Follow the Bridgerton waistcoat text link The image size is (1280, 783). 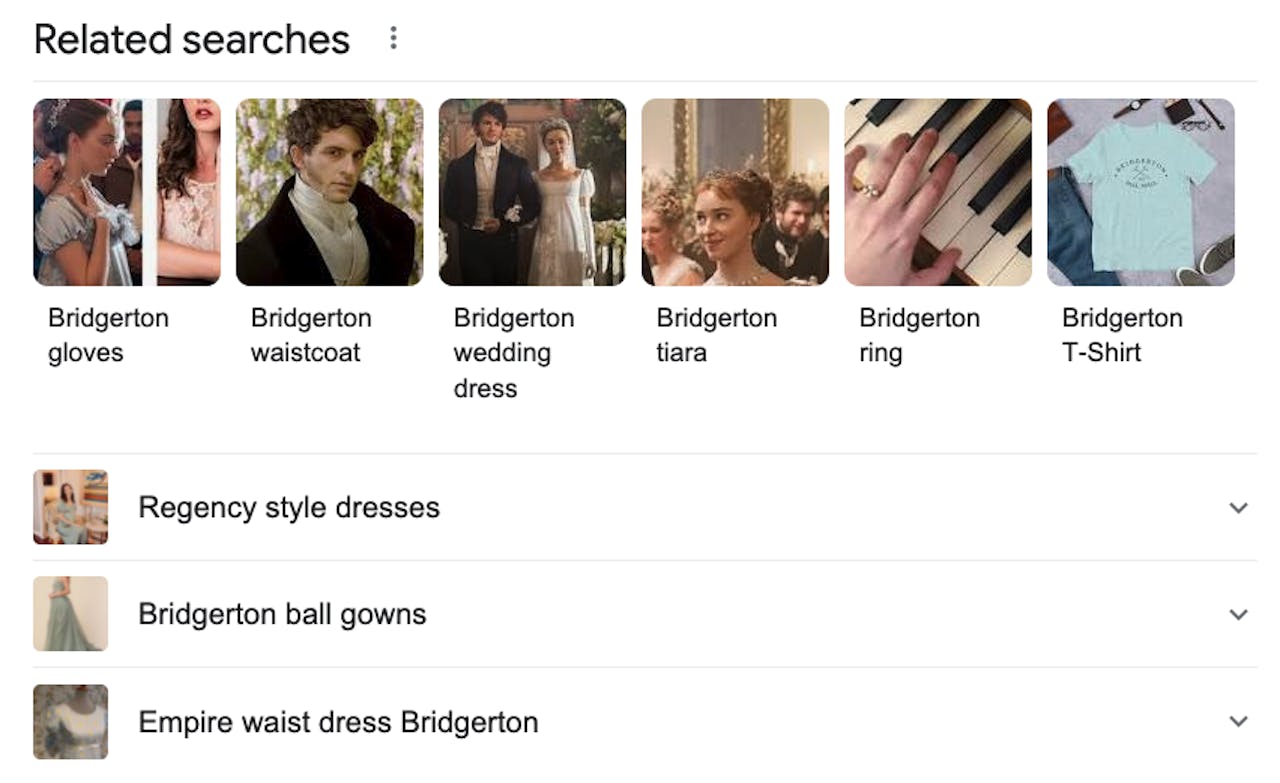tap(311, 335)
